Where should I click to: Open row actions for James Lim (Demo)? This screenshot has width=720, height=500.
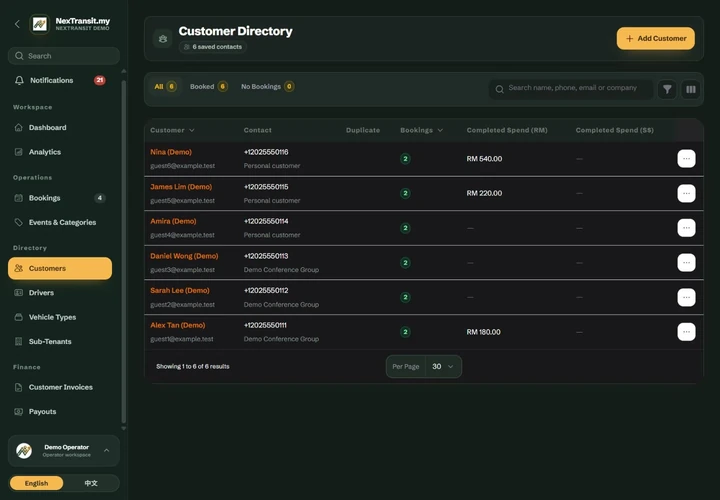pos(686,193)
